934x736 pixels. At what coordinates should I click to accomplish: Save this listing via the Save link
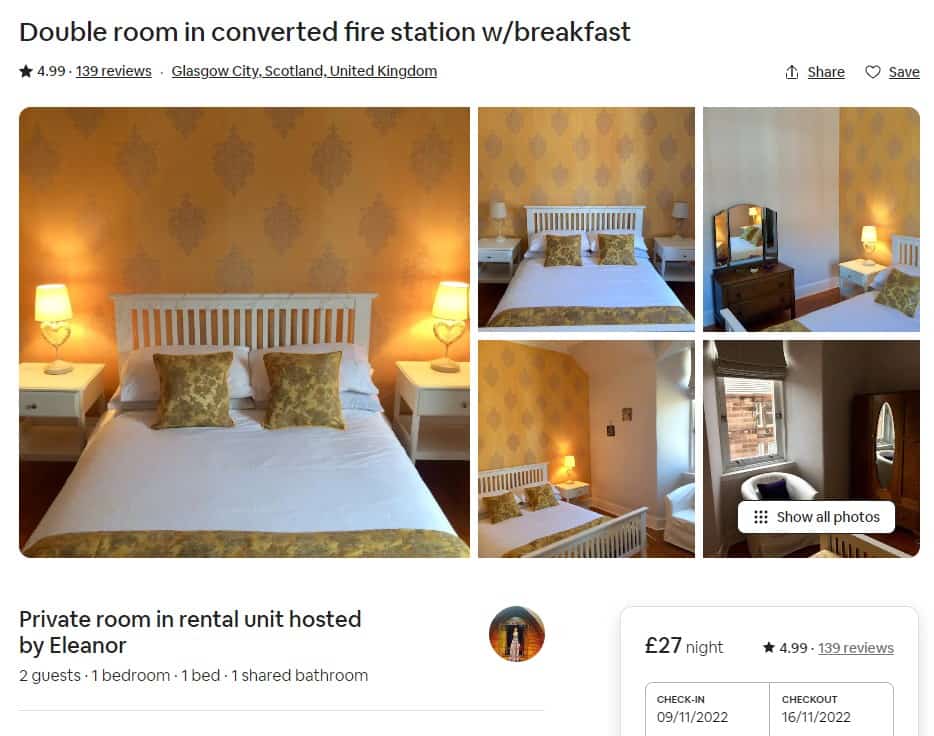pos(904,72)
